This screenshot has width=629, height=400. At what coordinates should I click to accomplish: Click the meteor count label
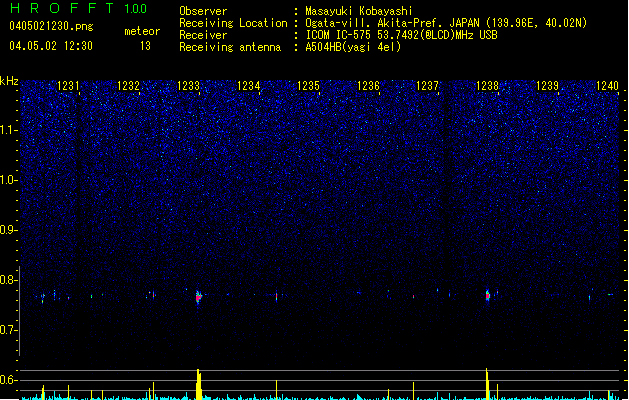(142, 31)
